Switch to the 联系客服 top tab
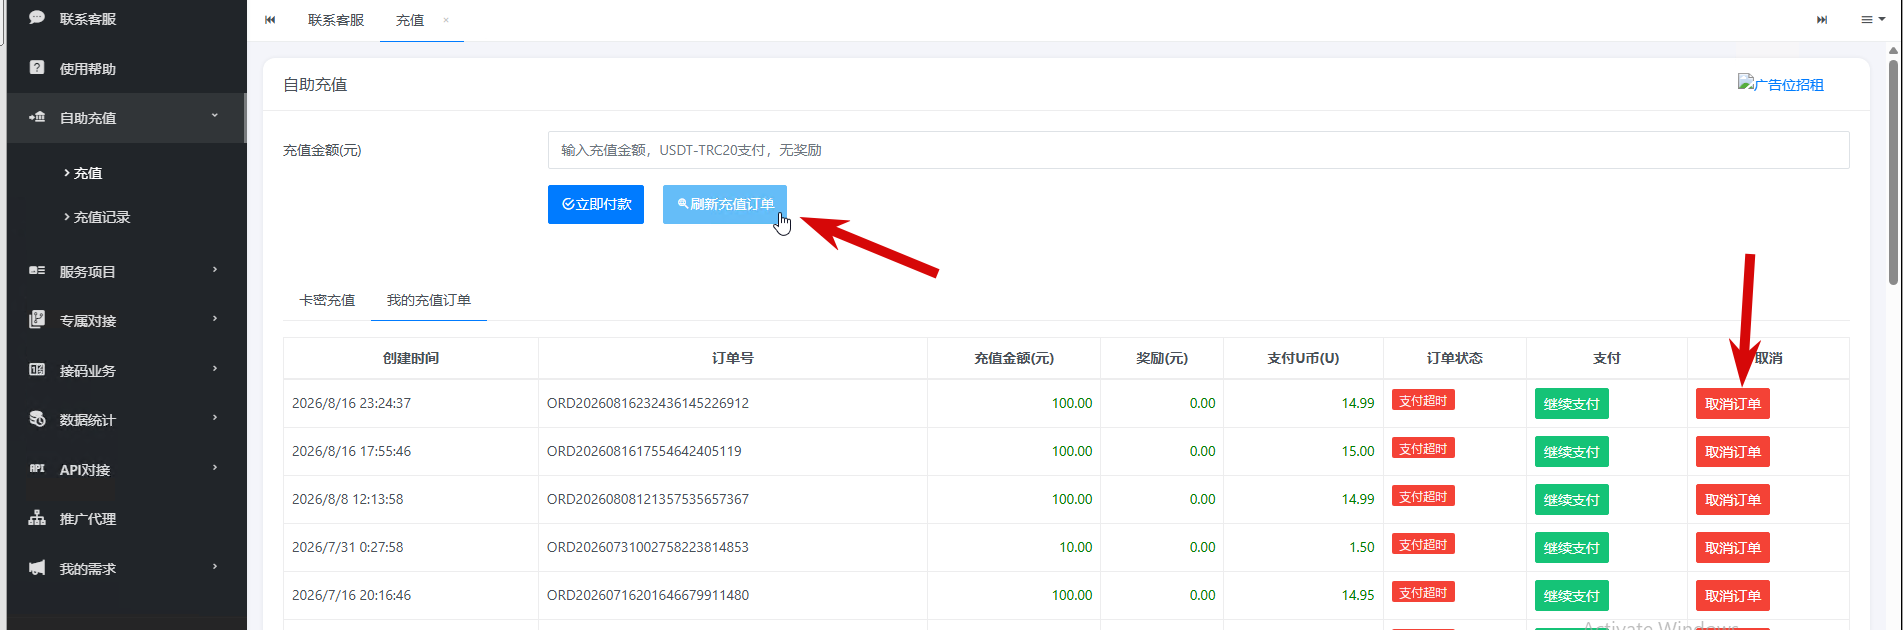1903x630 pixels. 336,20
